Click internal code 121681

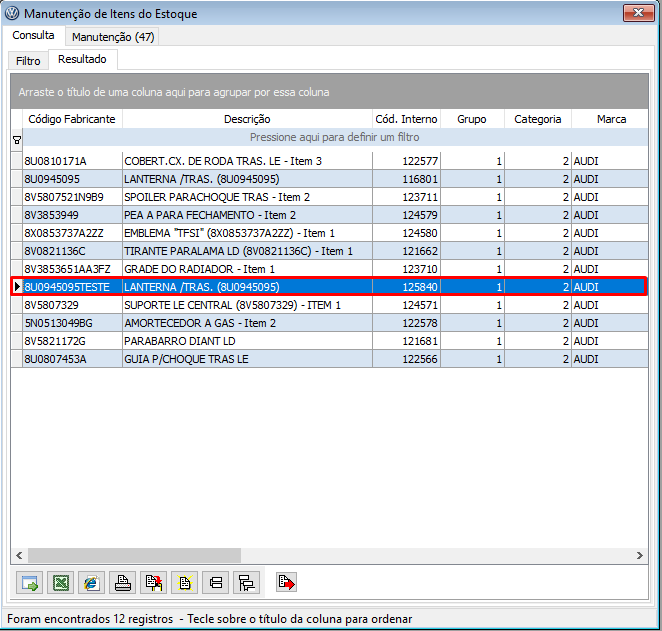pos(407,341)
